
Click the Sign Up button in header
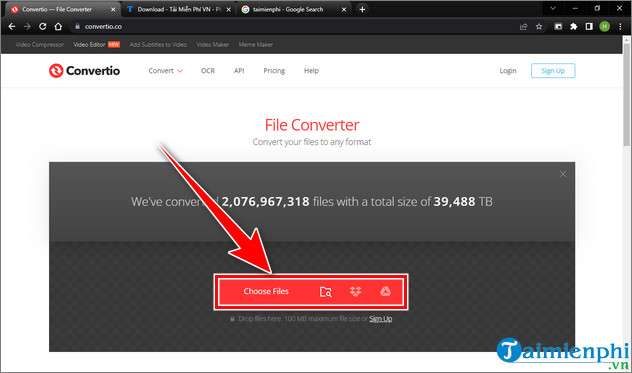pyautogui.click(x=553, y=71)
